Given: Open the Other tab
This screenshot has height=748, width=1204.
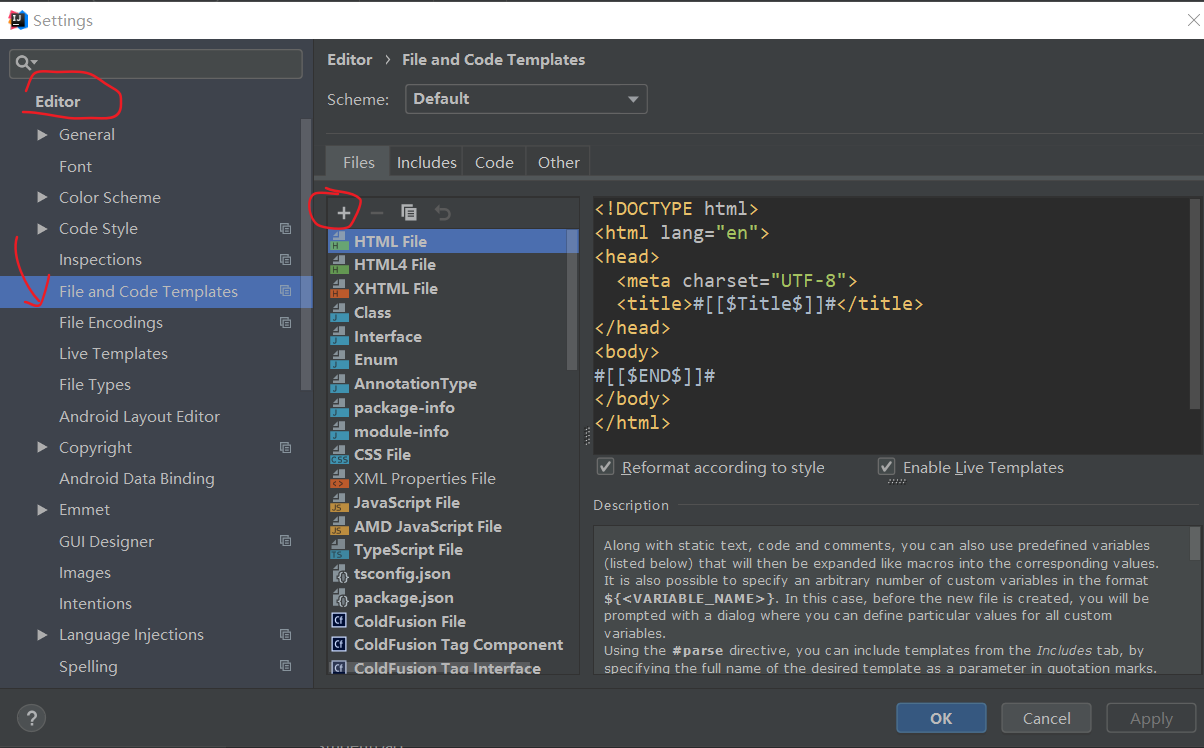Looking at the screenshot, I should [558, 162].
